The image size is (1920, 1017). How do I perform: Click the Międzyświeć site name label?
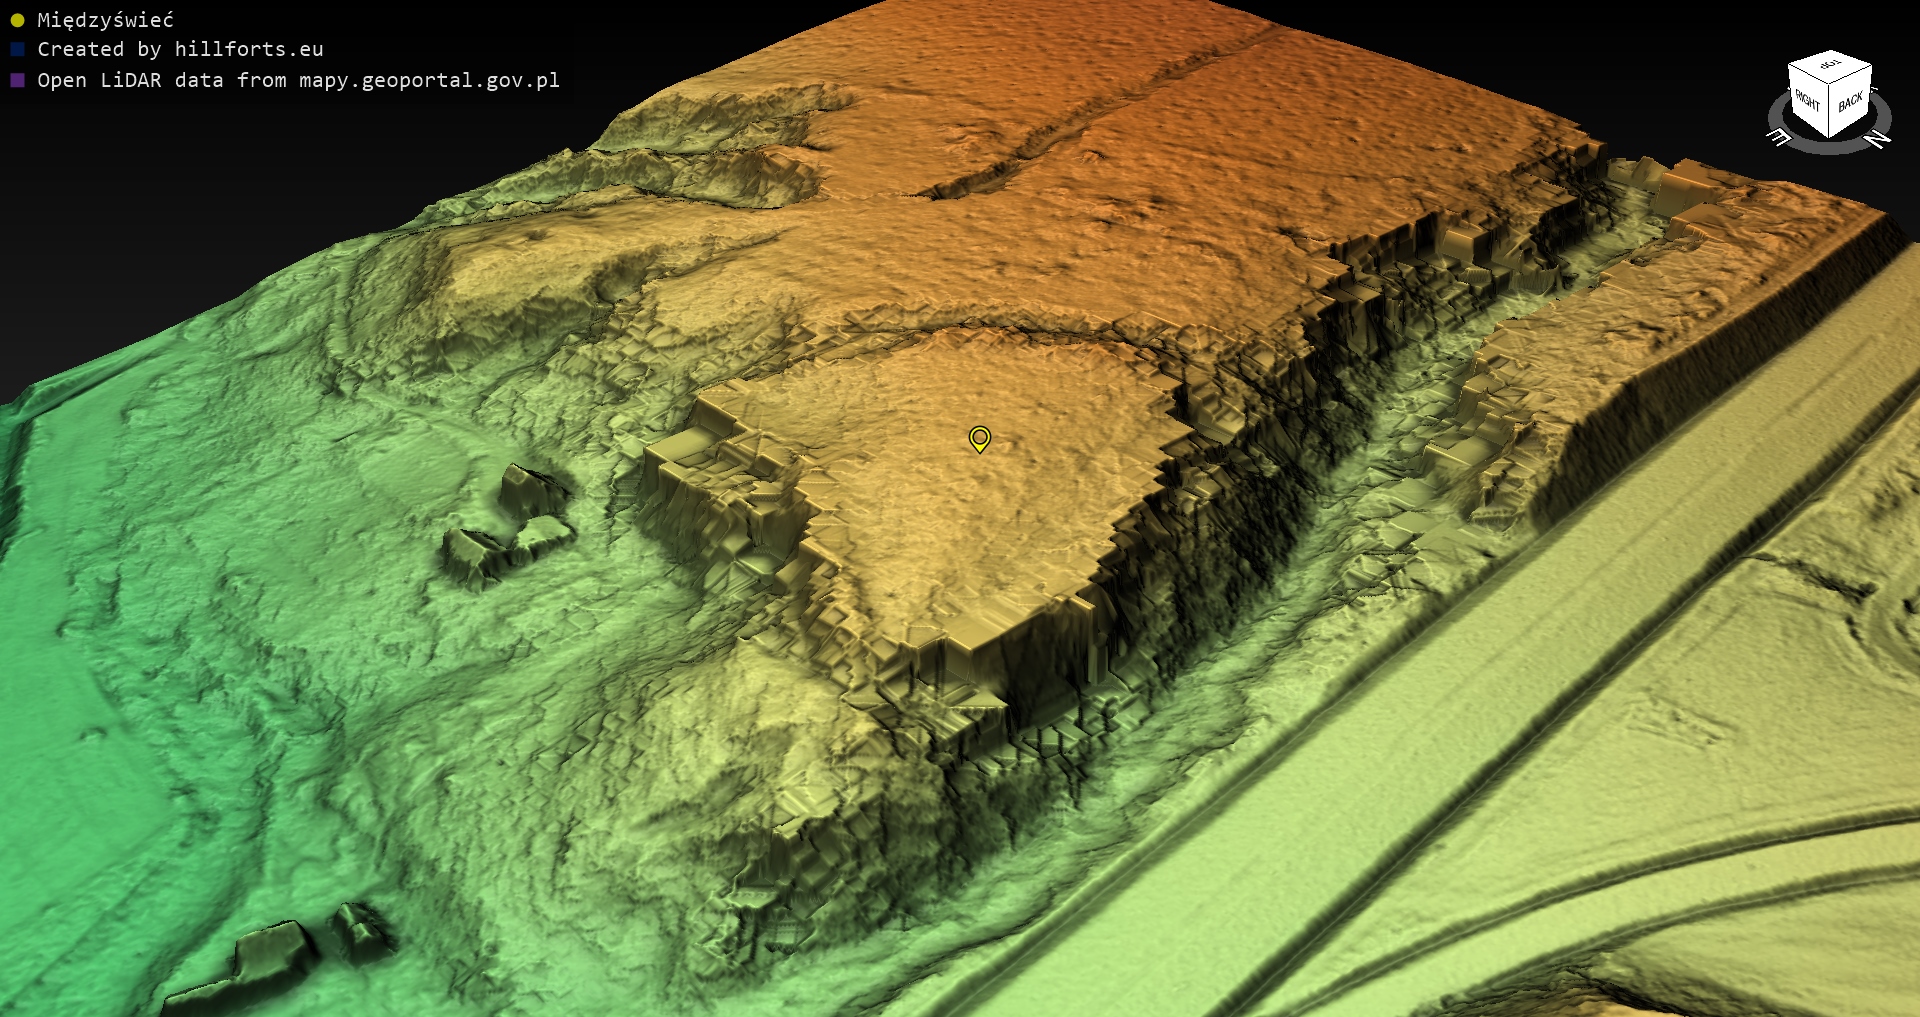click(x=105, y=20)
